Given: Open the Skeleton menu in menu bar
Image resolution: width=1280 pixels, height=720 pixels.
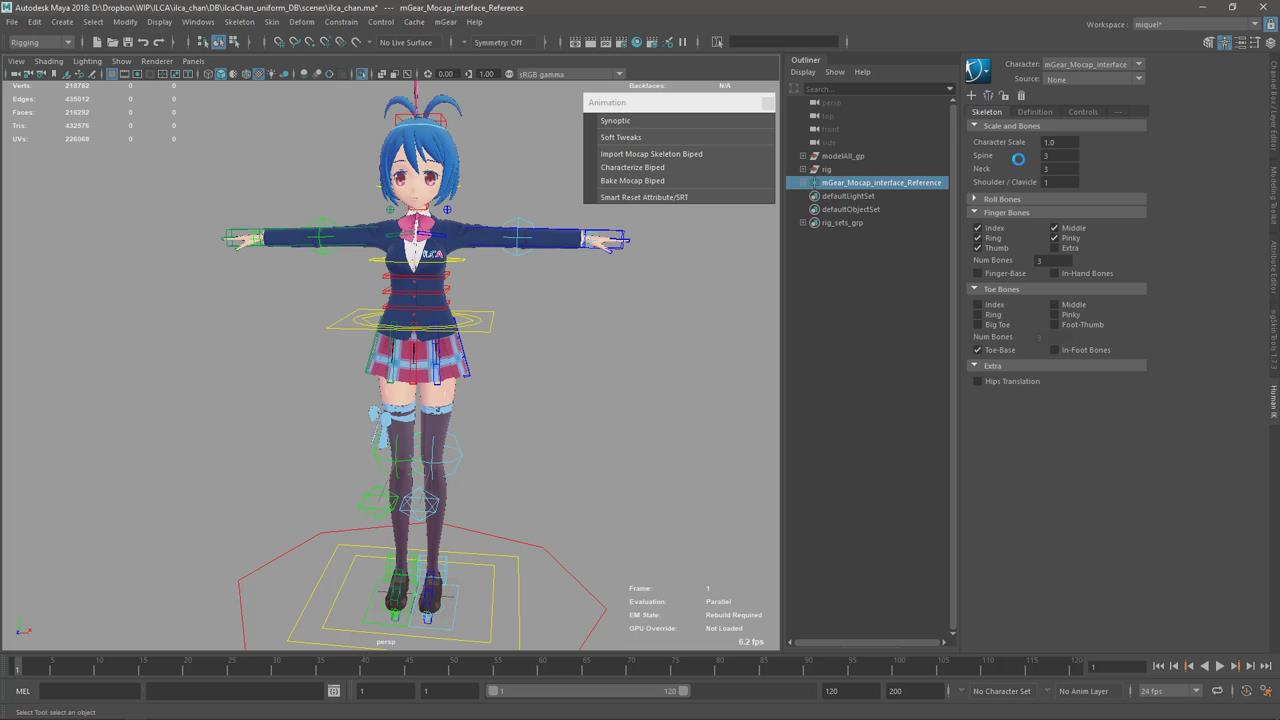Looking at the screenshot, I should (x=239, y=22).
